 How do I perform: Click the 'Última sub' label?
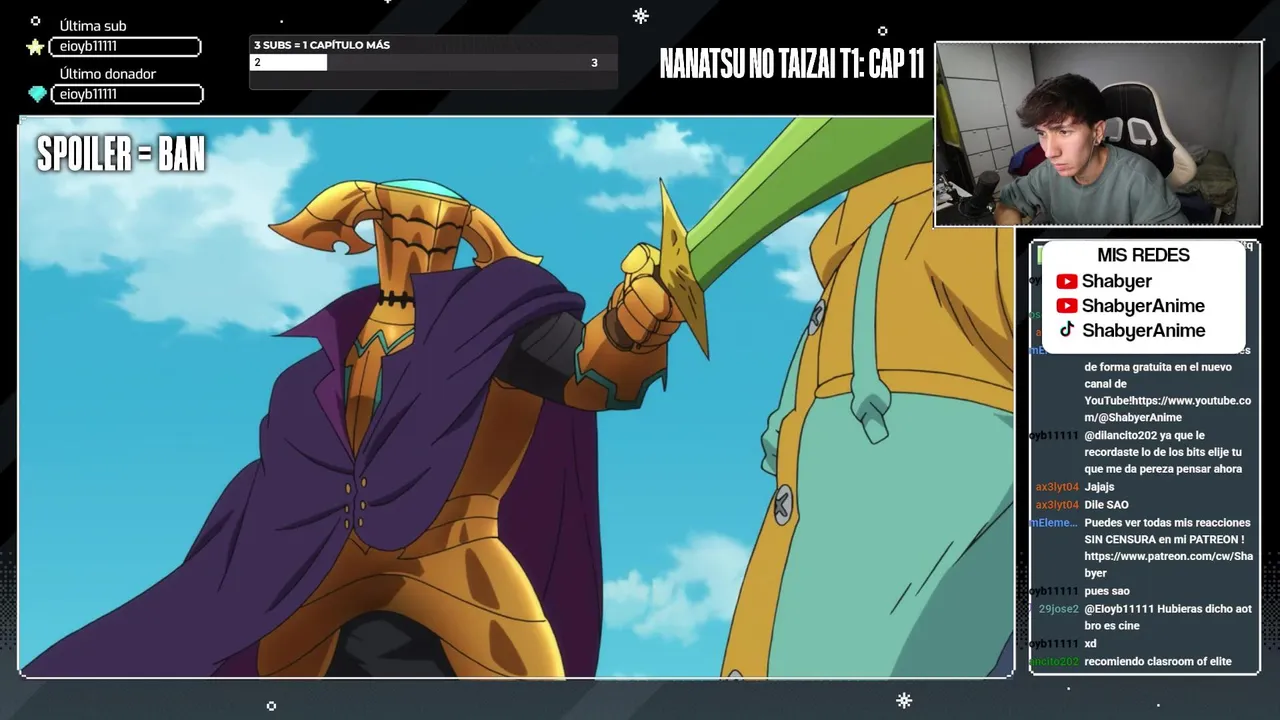pos(93,26)
